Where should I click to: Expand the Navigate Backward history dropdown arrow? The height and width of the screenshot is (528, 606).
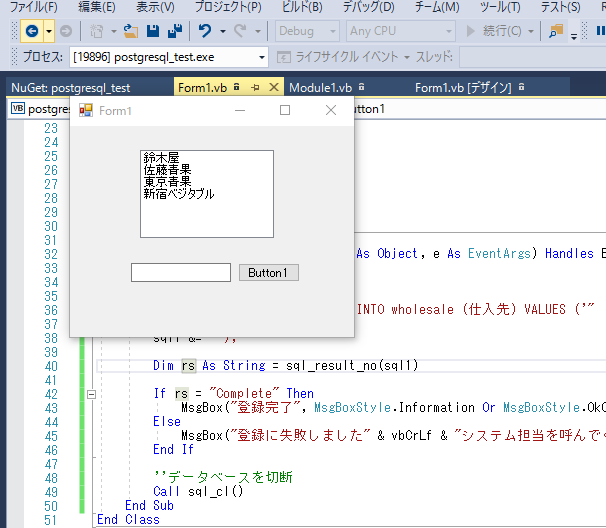point(48,31)
